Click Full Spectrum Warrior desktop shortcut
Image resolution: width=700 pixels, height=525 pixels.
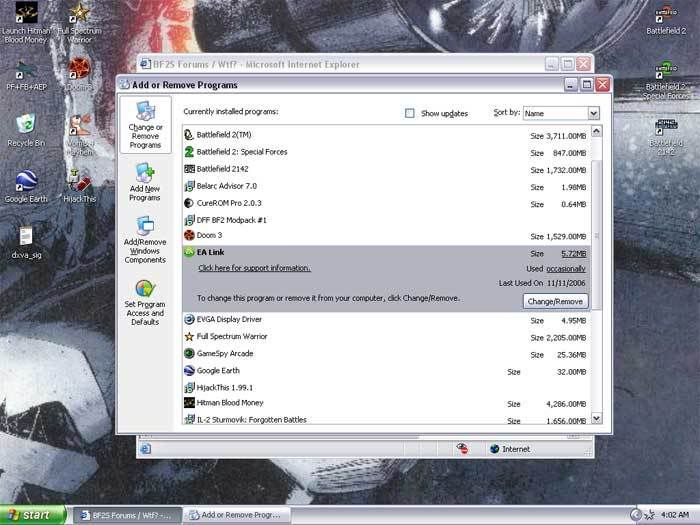79,22
